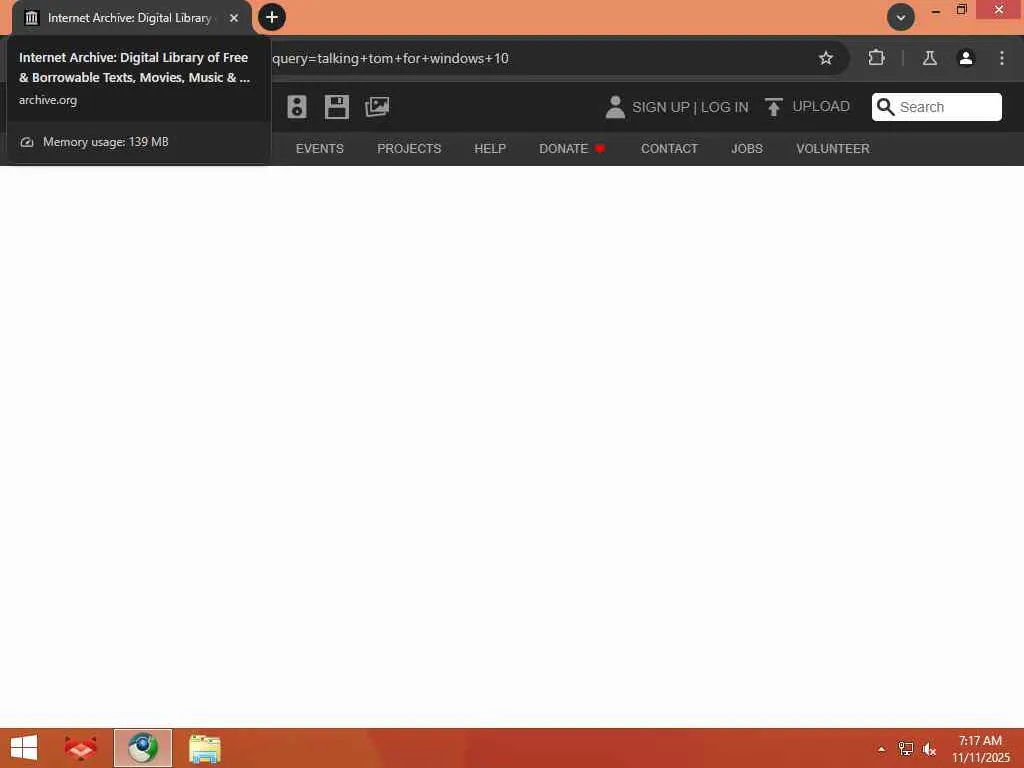Viewport: 1024px width, 768px height.
Task: Open the HELP menu item
Action: click(490, 149)
